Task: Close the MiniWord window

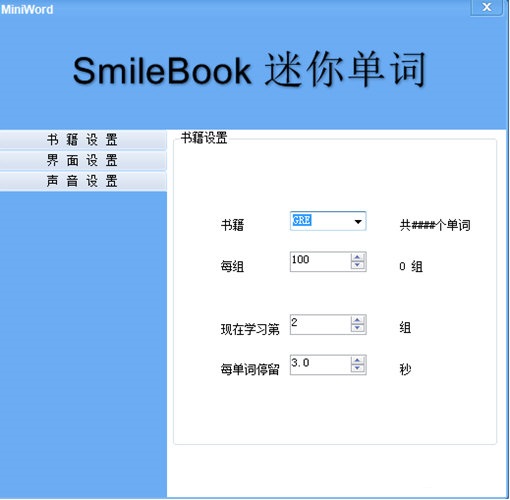Action: [x=487, y=7]
